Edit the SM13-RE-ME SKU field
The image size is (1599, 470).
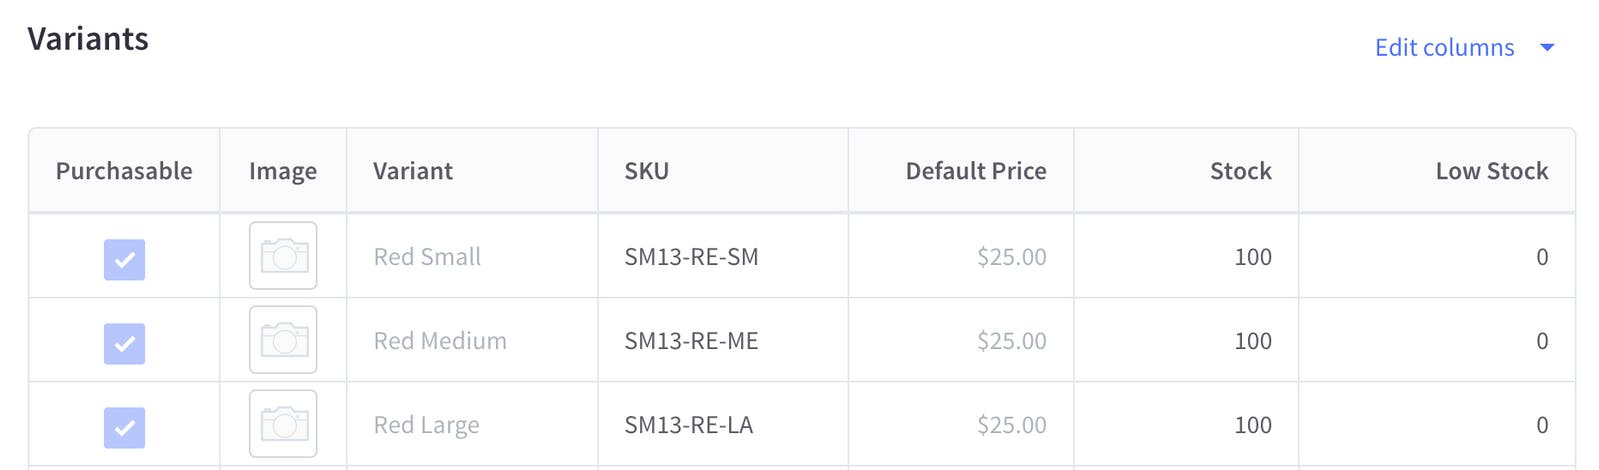coord(723,340)
